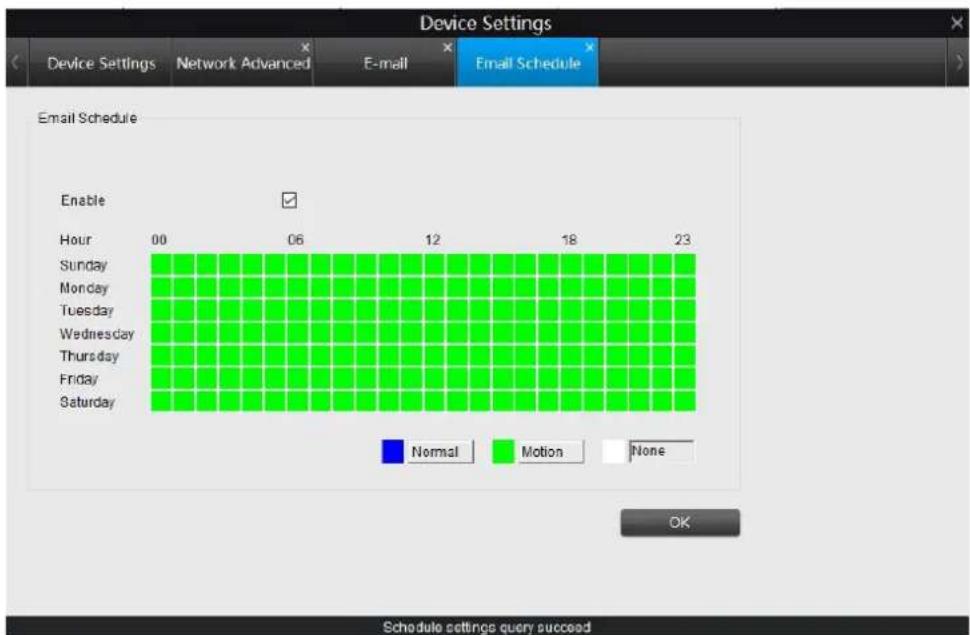Choose the Motion schedule type button
Image resolution: width=970 pixels, height=635 pixels.
[x=549, y=452]
